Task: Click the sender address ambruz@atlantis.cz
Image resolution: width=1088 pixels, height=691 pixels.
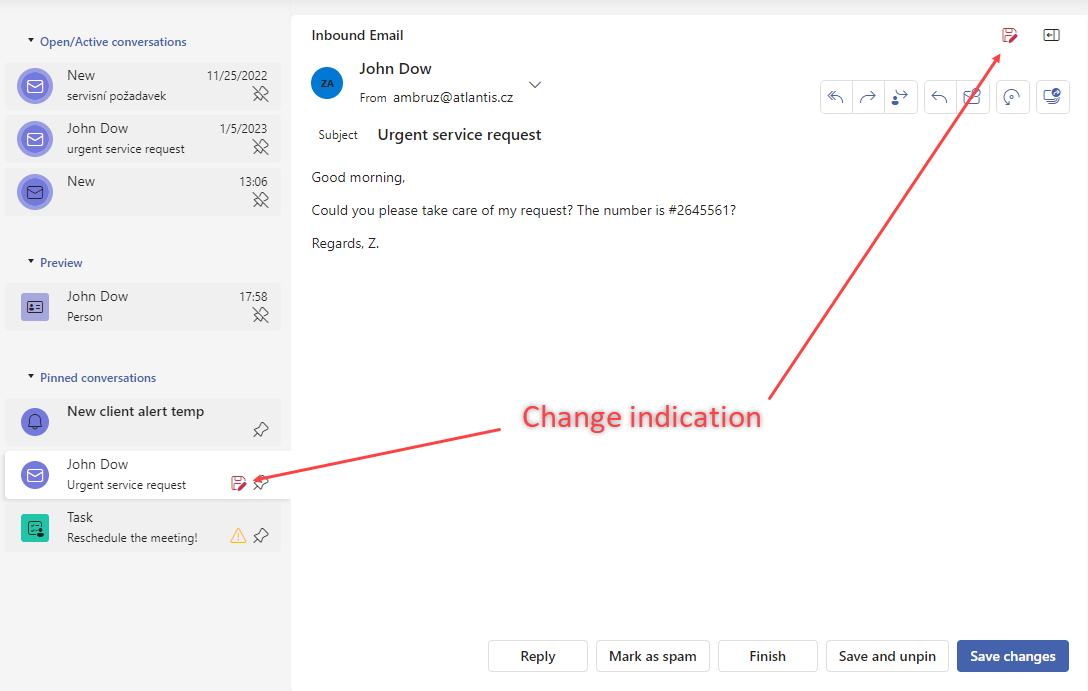Action: tap(453, 98)
